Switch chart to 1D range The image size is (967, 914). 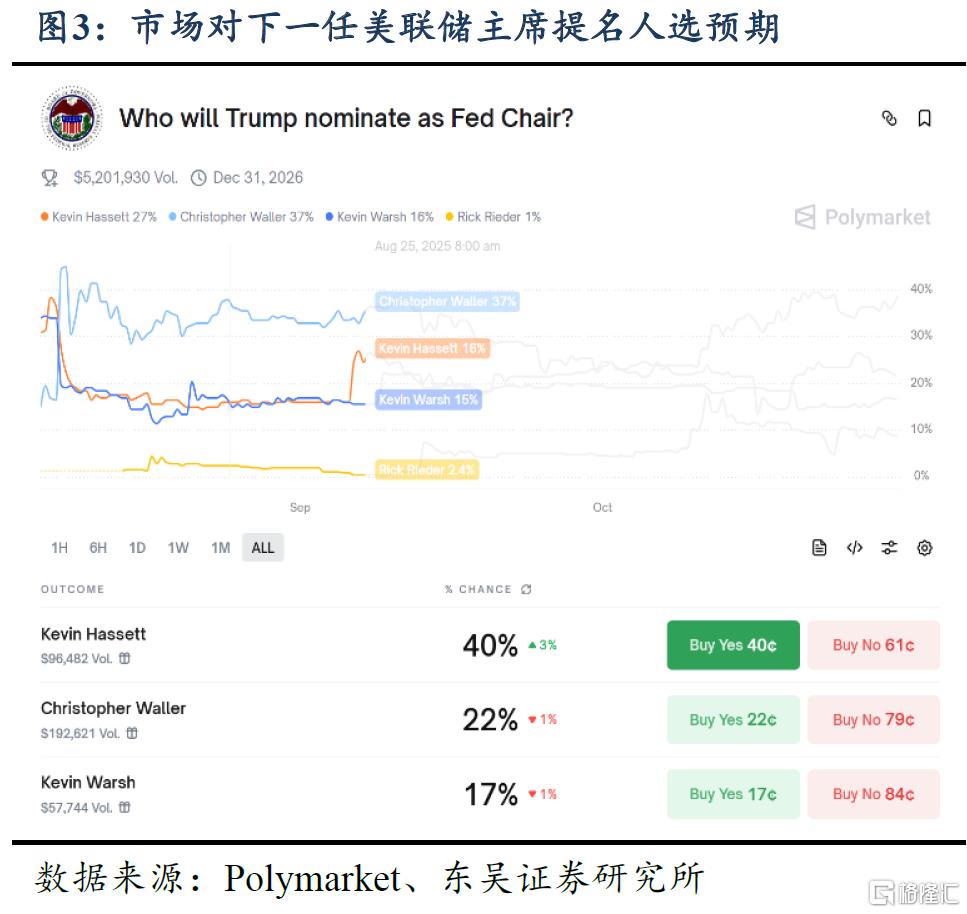point(137,547)
